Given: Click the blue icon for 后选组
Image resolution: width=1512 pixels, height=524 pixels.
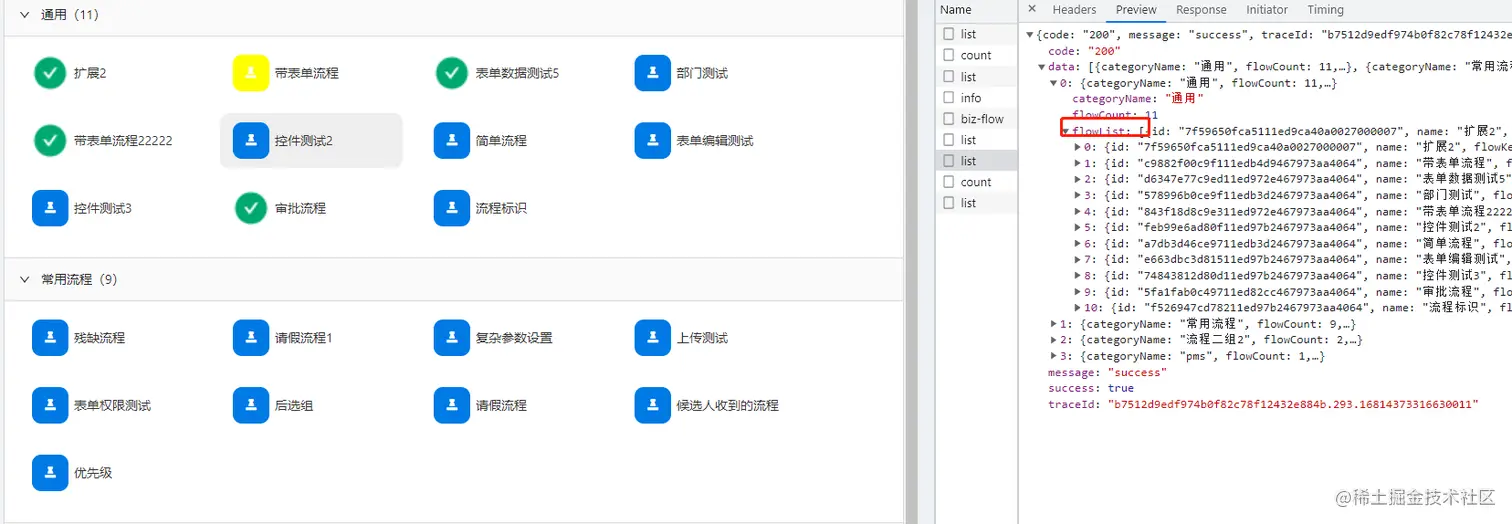Looking at the screenshot, I should pos(251,406).
